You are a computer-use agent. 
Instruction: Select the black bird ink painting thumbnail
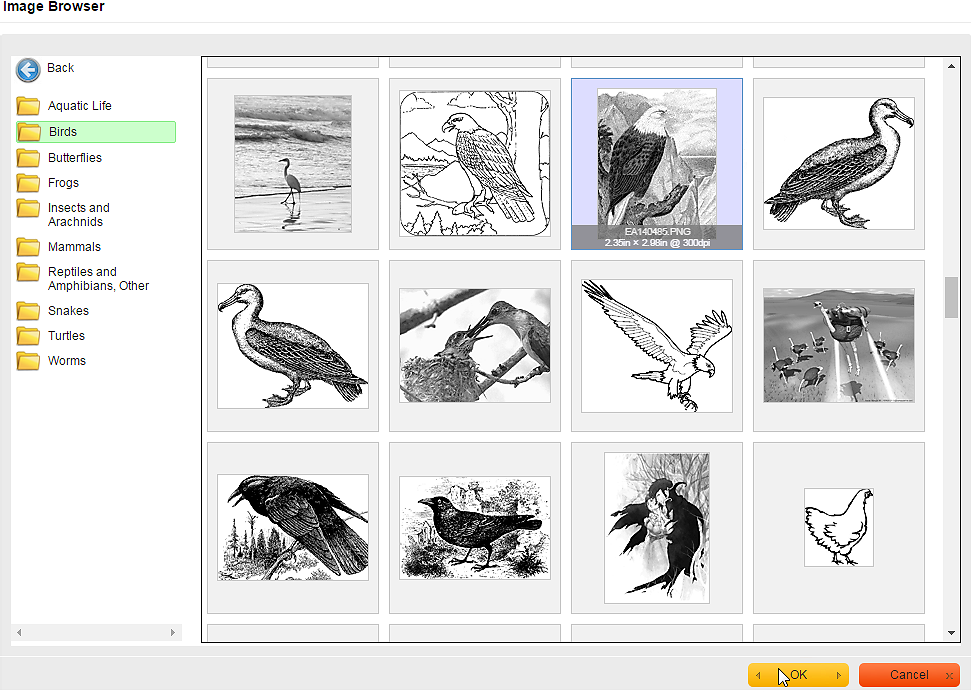pyautogui.click(x=657, y=528)
